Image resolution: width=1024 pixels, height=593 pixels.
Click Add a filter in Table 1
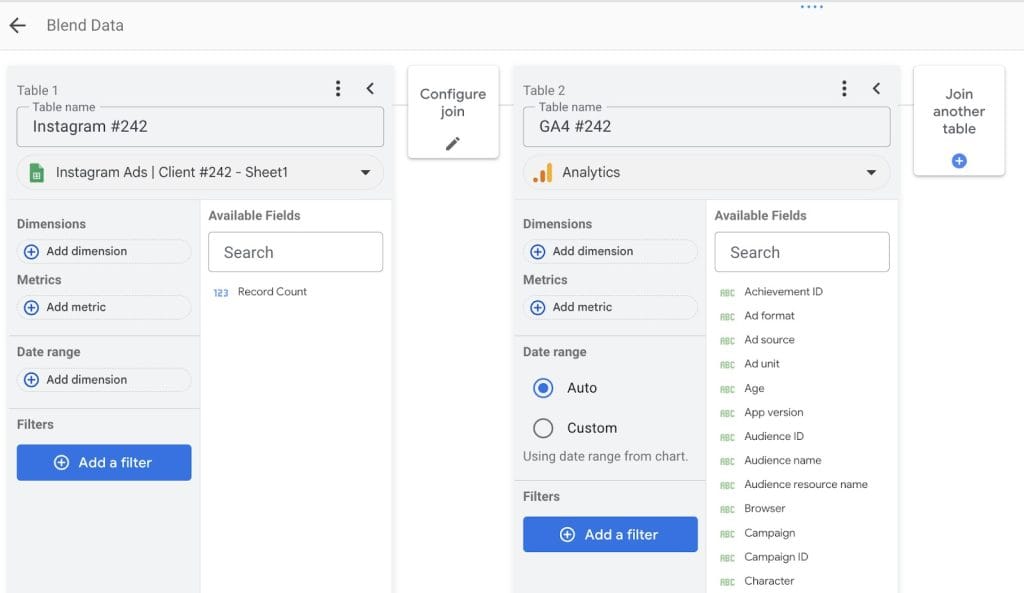104,463
